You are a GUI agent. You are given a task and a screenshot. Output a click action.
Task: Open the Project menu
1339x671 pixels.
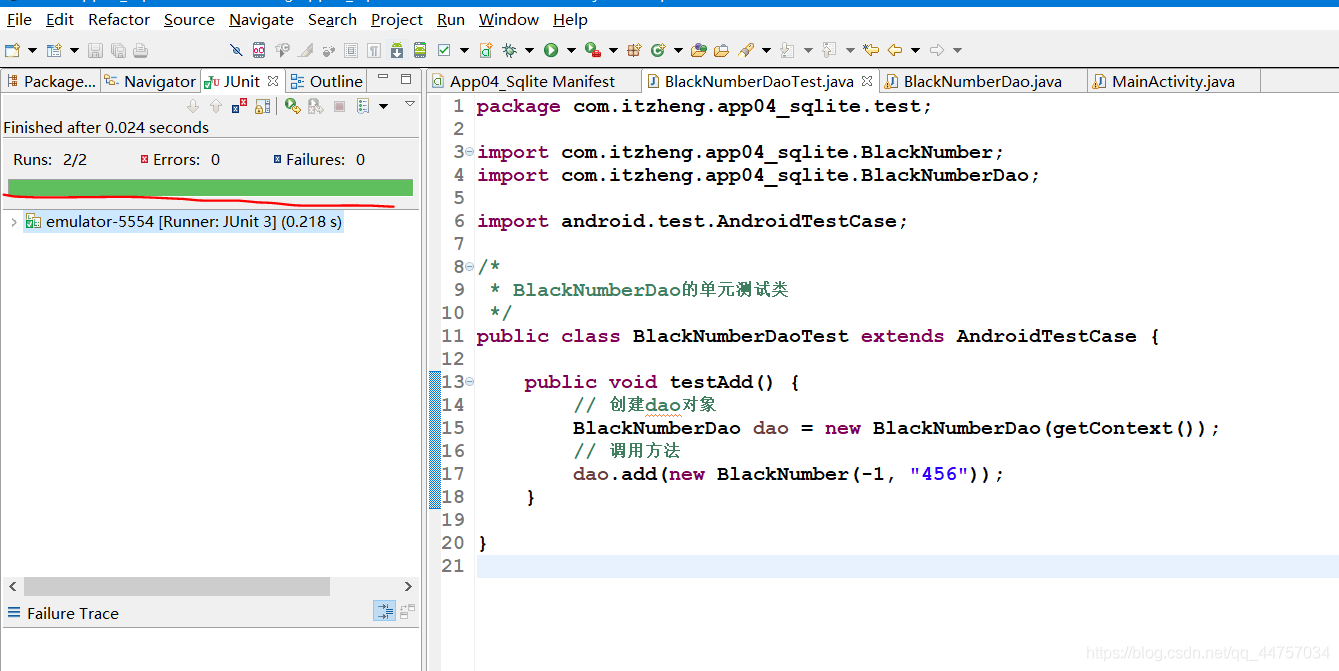[x=397, y=19]
